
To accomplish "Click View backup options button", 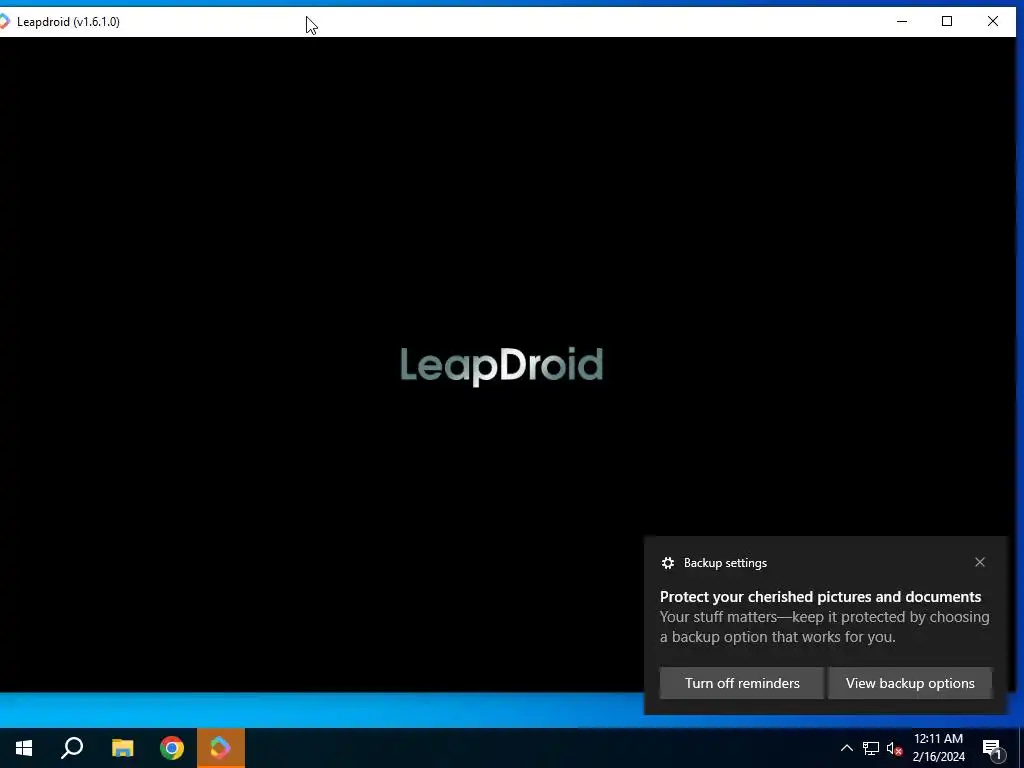I will click(910, 683).
